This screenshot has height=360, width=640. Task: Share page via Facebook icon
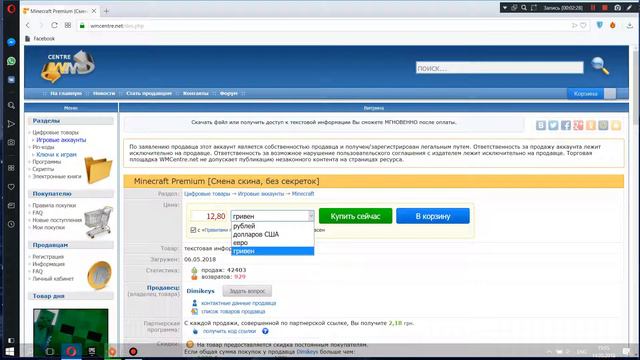(566, 125)
